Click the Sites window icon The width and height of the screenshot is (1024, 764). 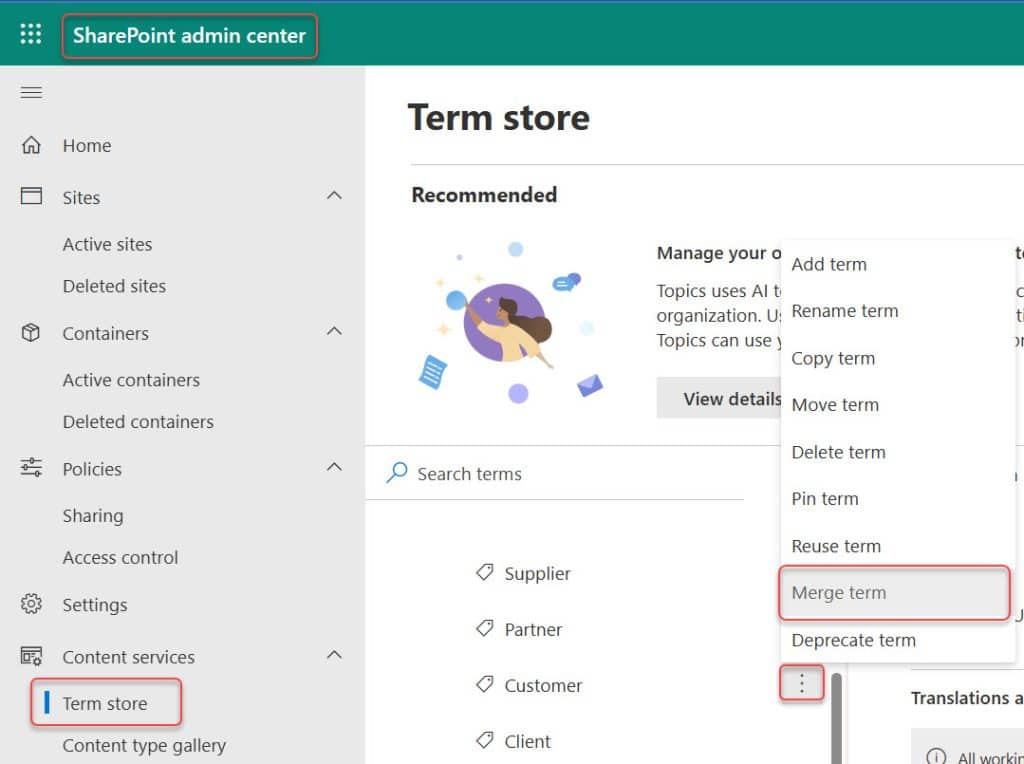31,196
